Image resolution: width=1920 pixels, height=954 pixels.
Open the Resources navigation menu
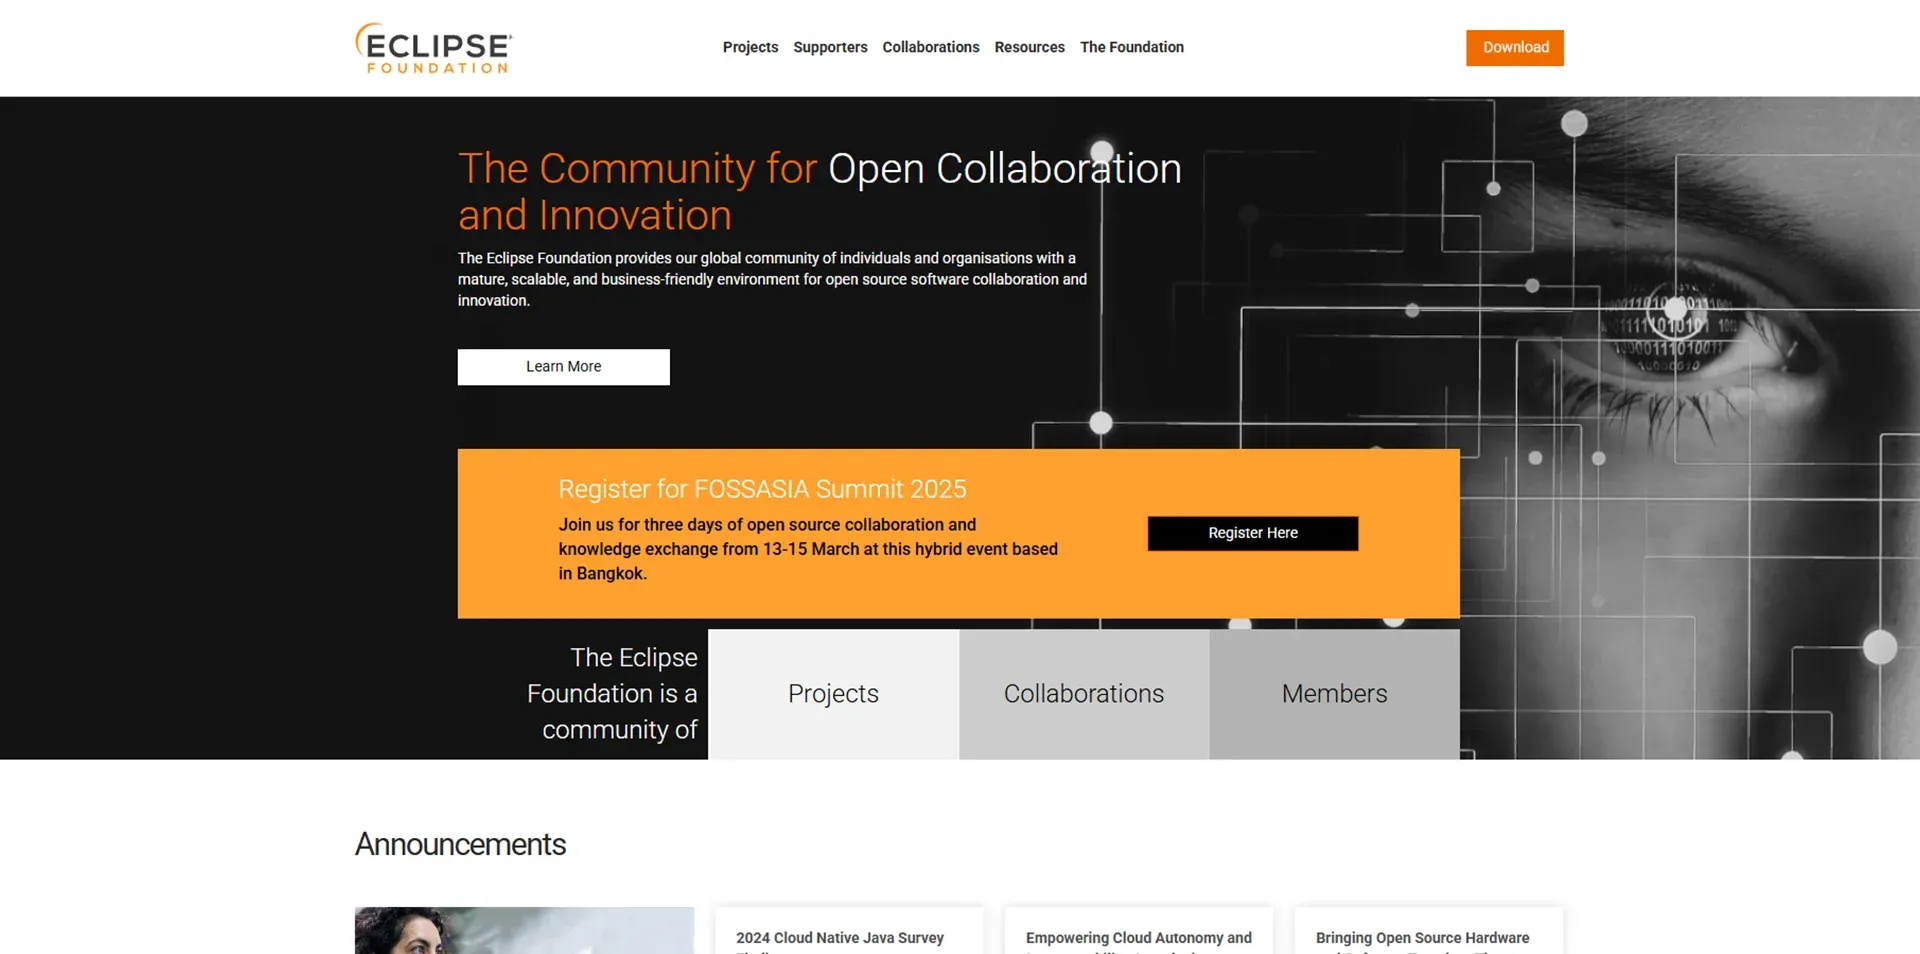pyautogui.click(x=1029, y=47)
